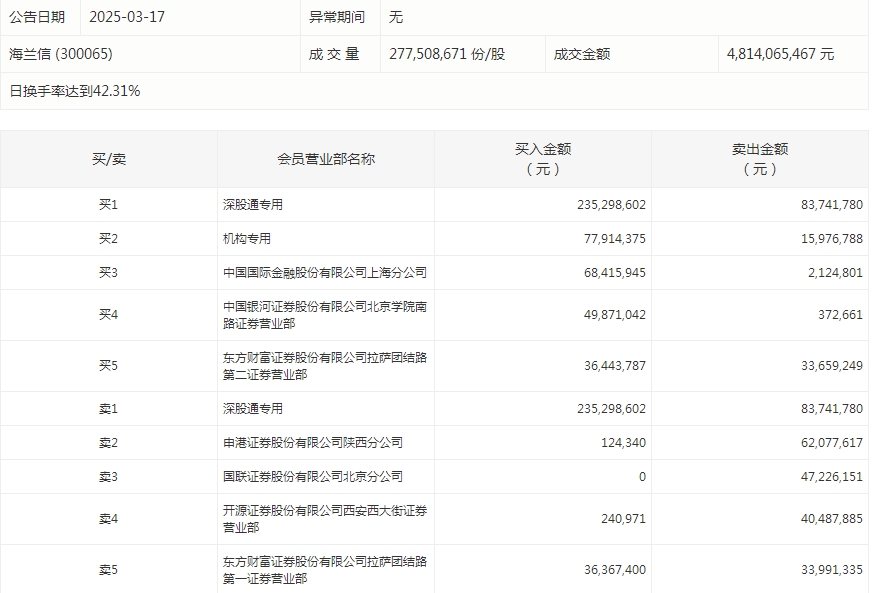Viewport: 873px width, 593px height.
Task: Sort by the 会员营业部名称 column header
Action: tap(325, 157)
